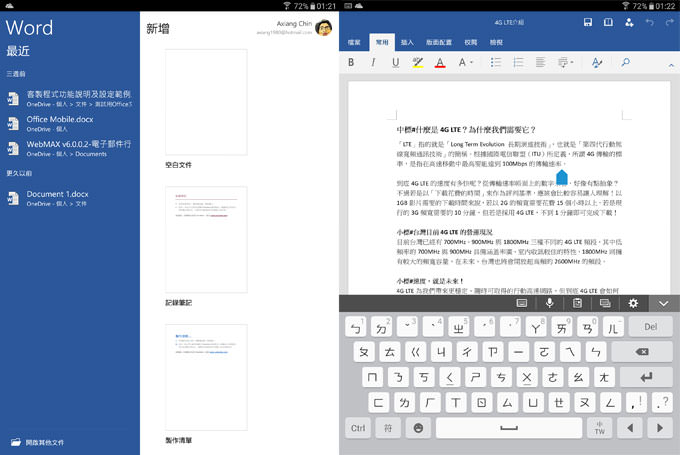
Task: Undo the last action
Action: (649, 22)
